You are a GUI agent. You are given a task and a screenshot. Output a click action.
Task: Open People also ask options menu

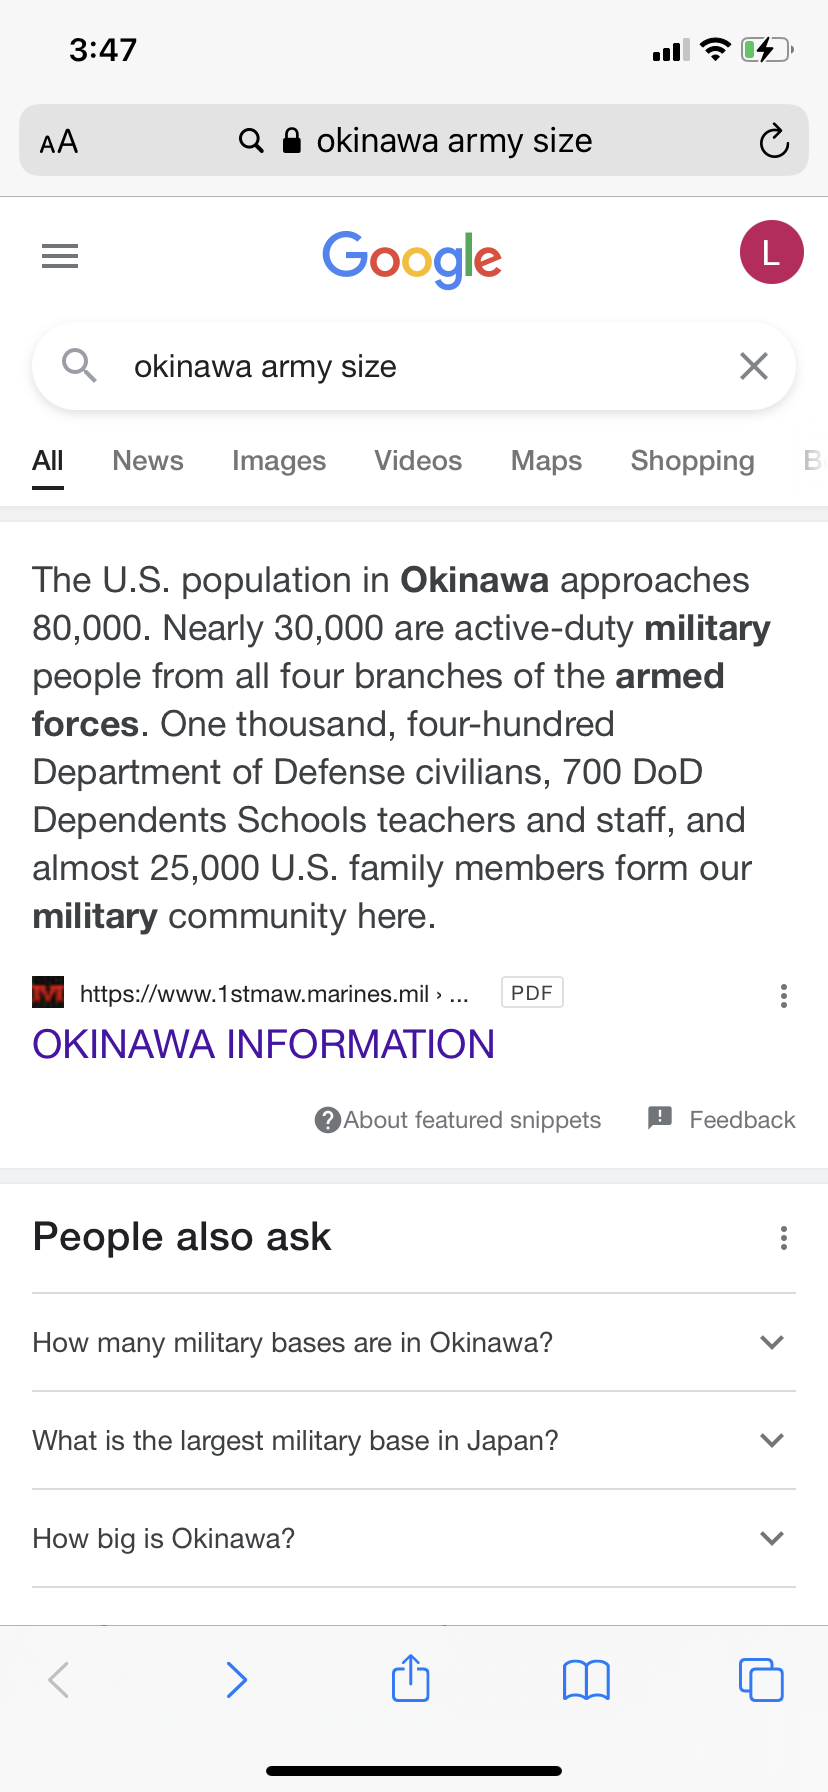coord(784,1238)
